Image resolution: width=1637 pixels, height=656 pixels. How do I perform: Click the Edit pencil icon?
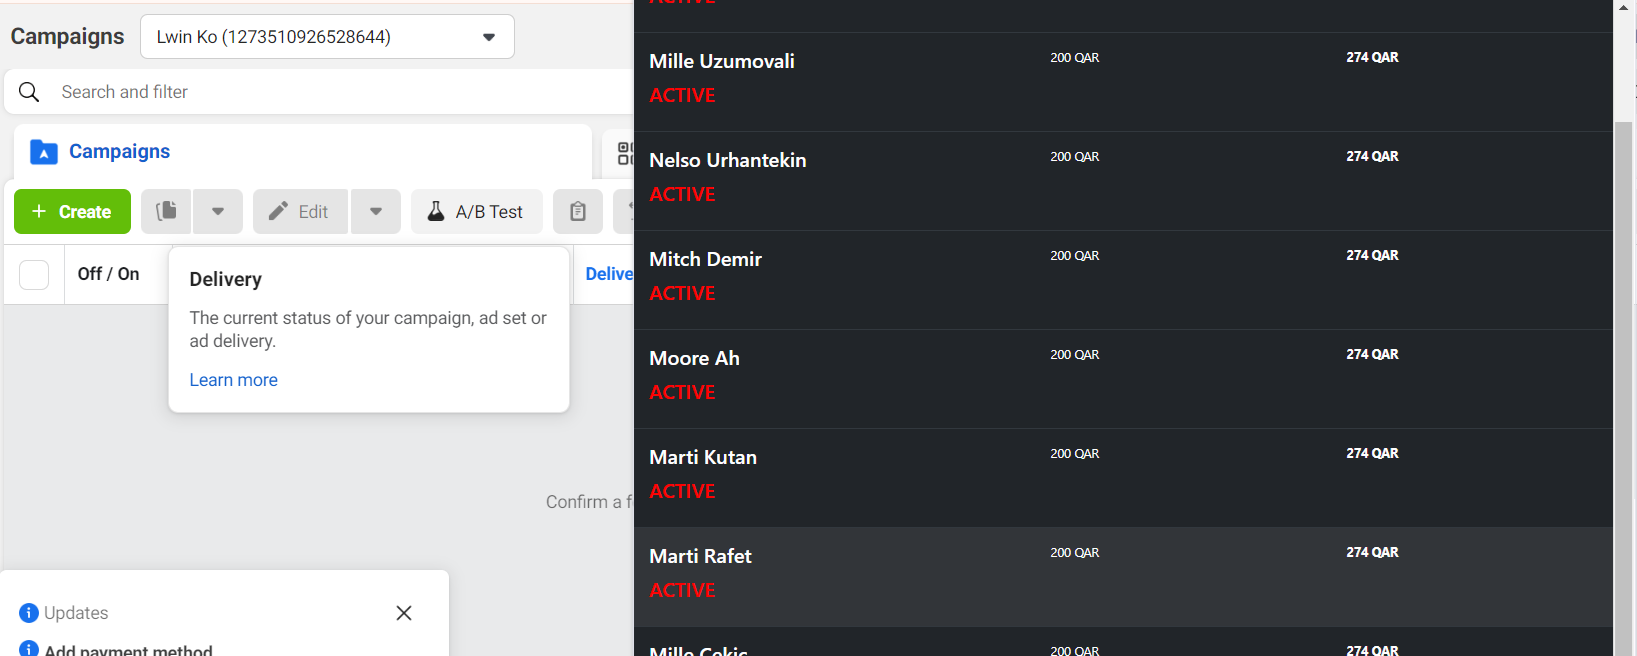point(278,211)
